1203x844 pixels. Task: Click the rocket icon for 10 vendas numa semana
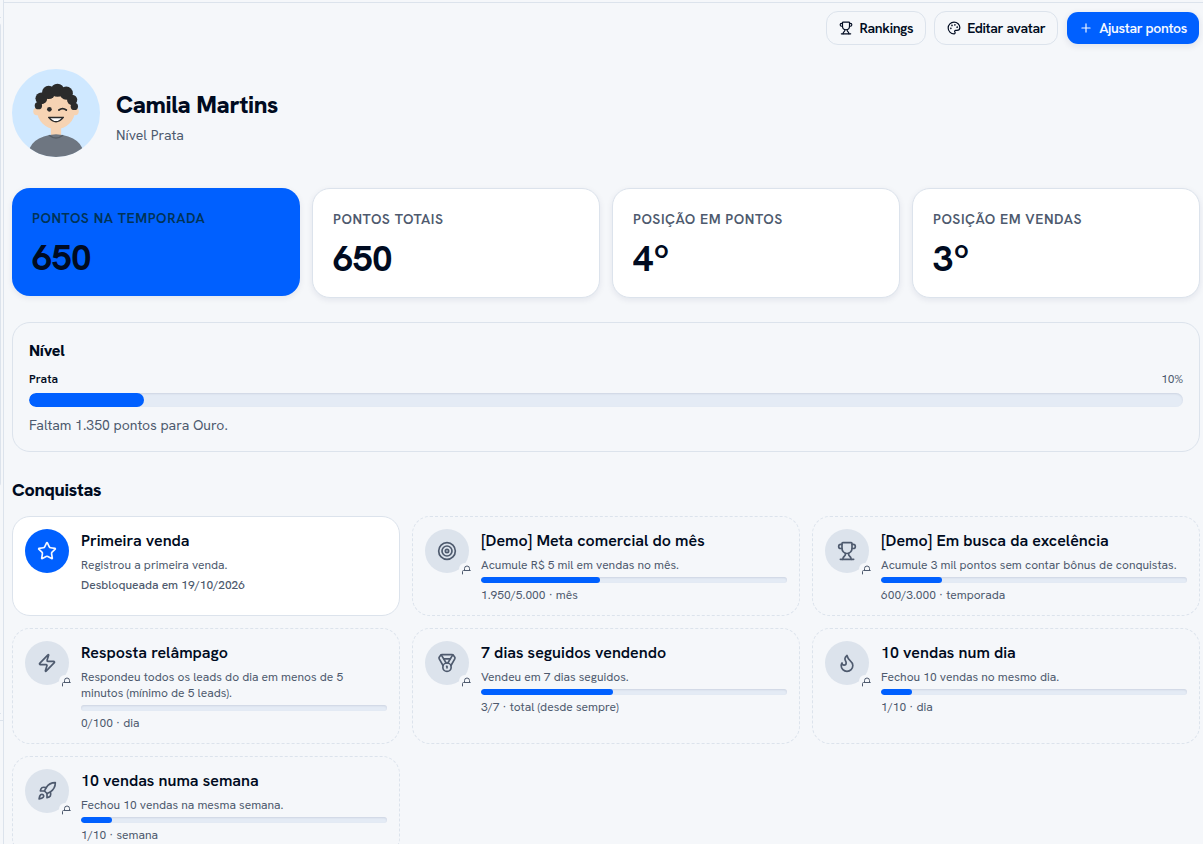(46, 791)
